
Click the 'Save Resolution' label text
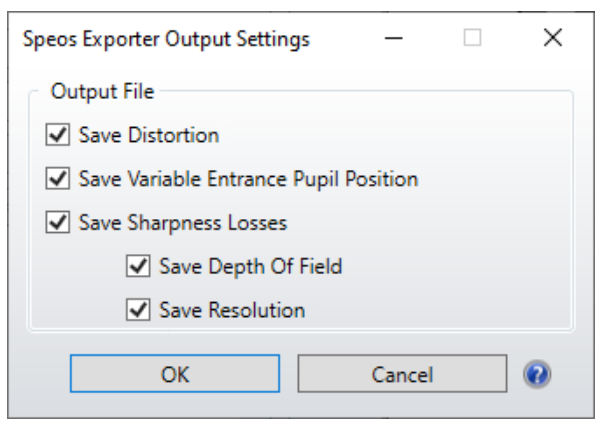(x=232, y=310)
